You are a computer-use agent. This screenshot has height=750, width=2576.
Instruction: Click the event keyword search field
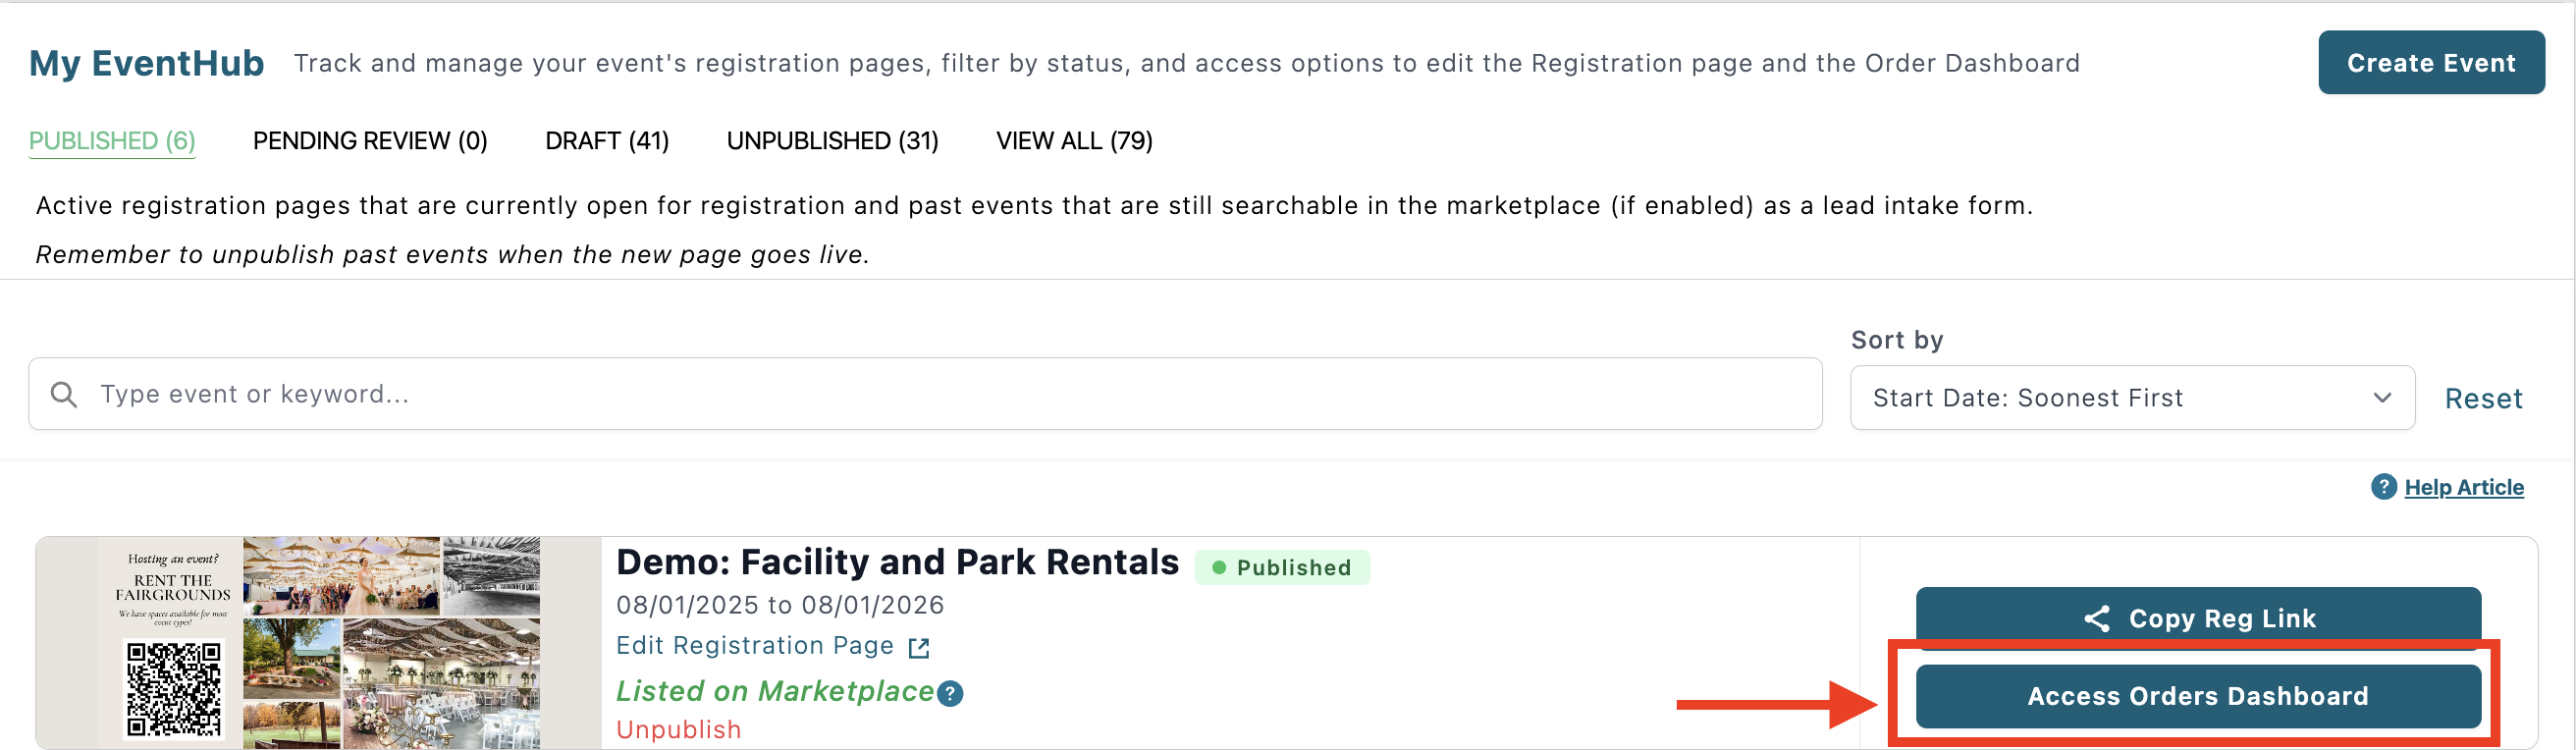[925, 394]
